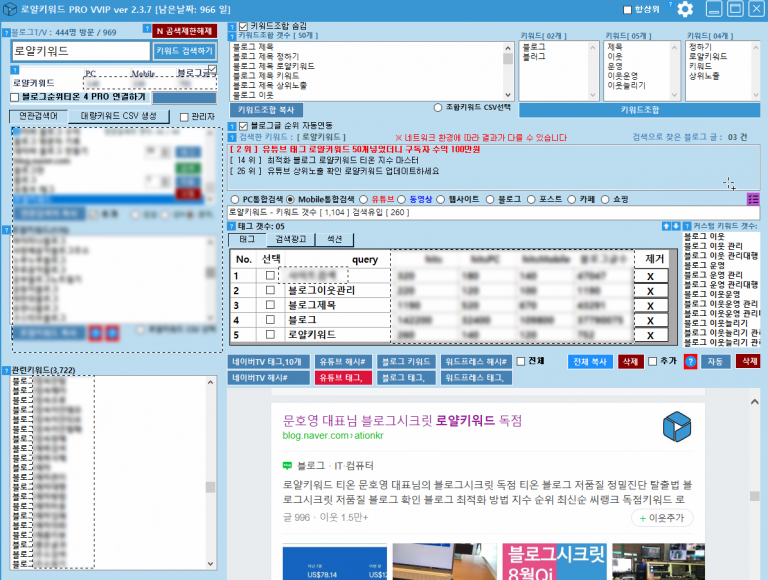Click the red-bordered blue help icon
Viewport: 768px width, 580px height.
(690, 361)
